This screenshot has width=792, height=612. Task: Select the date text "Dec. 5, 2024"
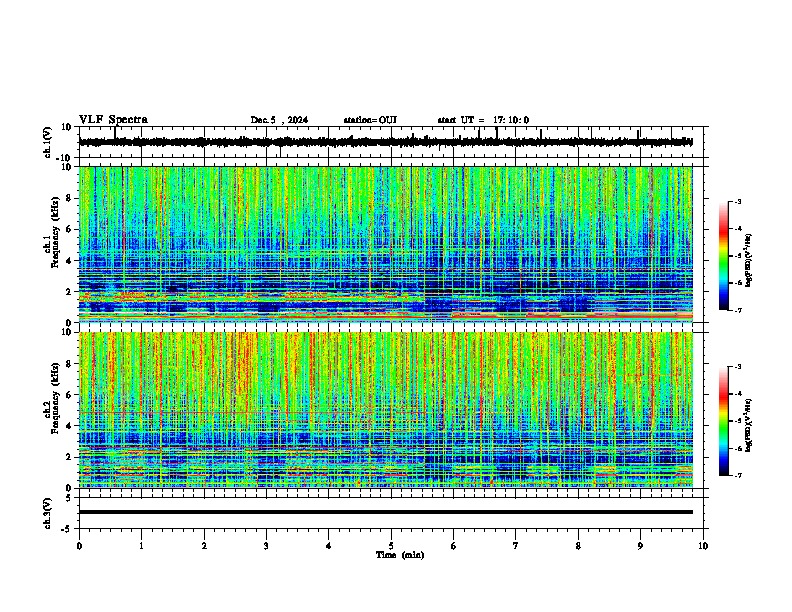point(279,120)
